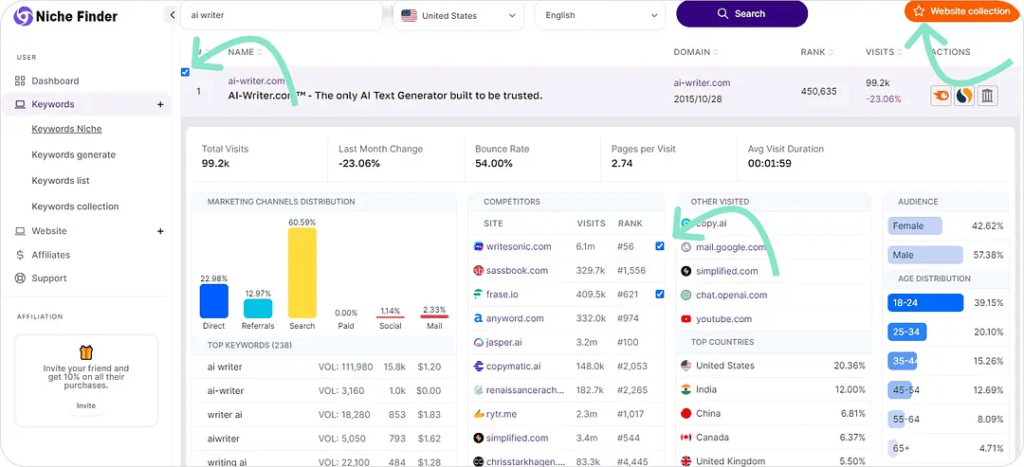
Task: Click the Dashboard grid icon
Action: [x=21, y=81]
